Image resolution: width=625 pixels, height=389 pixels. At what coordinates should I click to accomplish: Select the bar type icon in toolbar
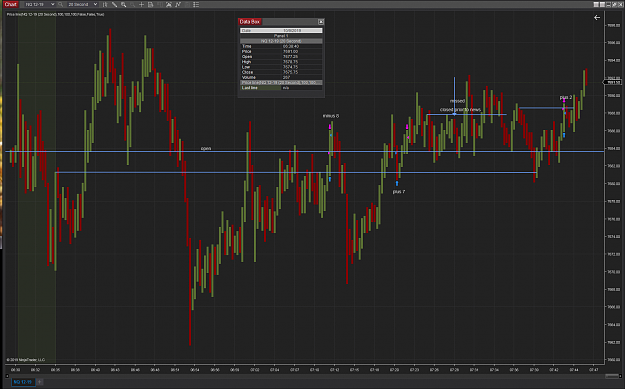pos(105,4)
